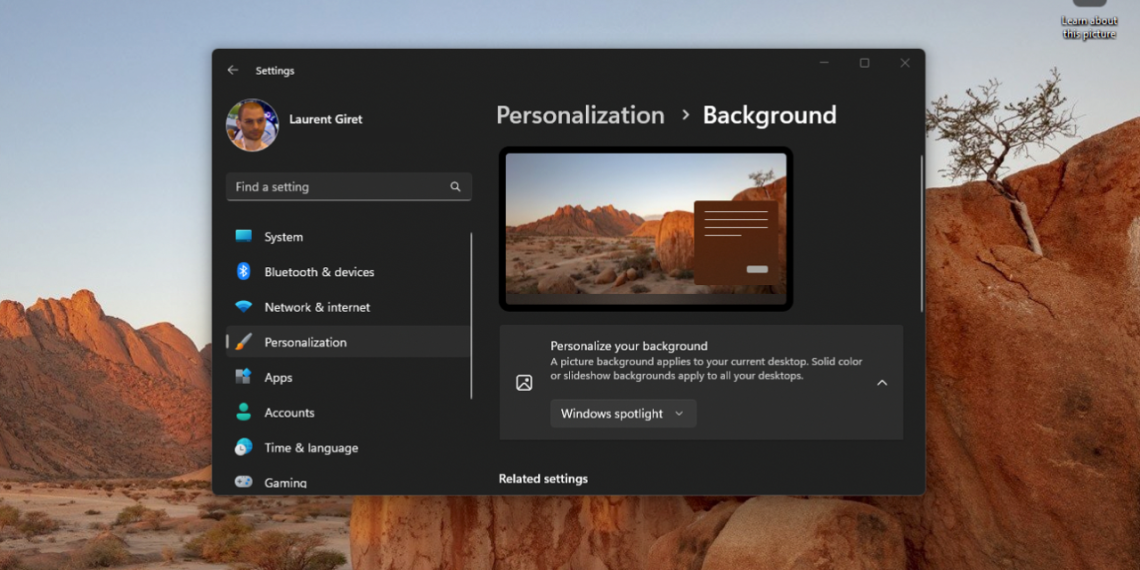Image resolution: width=1140 pixels, height=570 pixels.
Task: Collapse the Personalize your background section
Action: click(881, 382)
